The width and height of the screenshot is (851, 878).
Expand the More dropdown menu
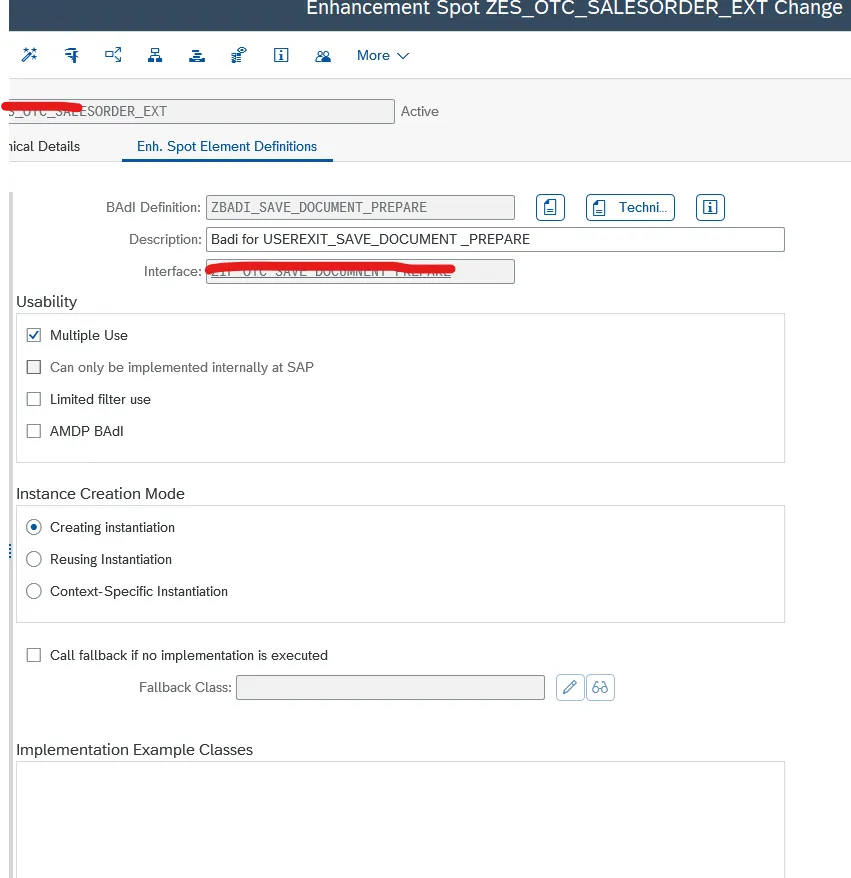point(383,55)
